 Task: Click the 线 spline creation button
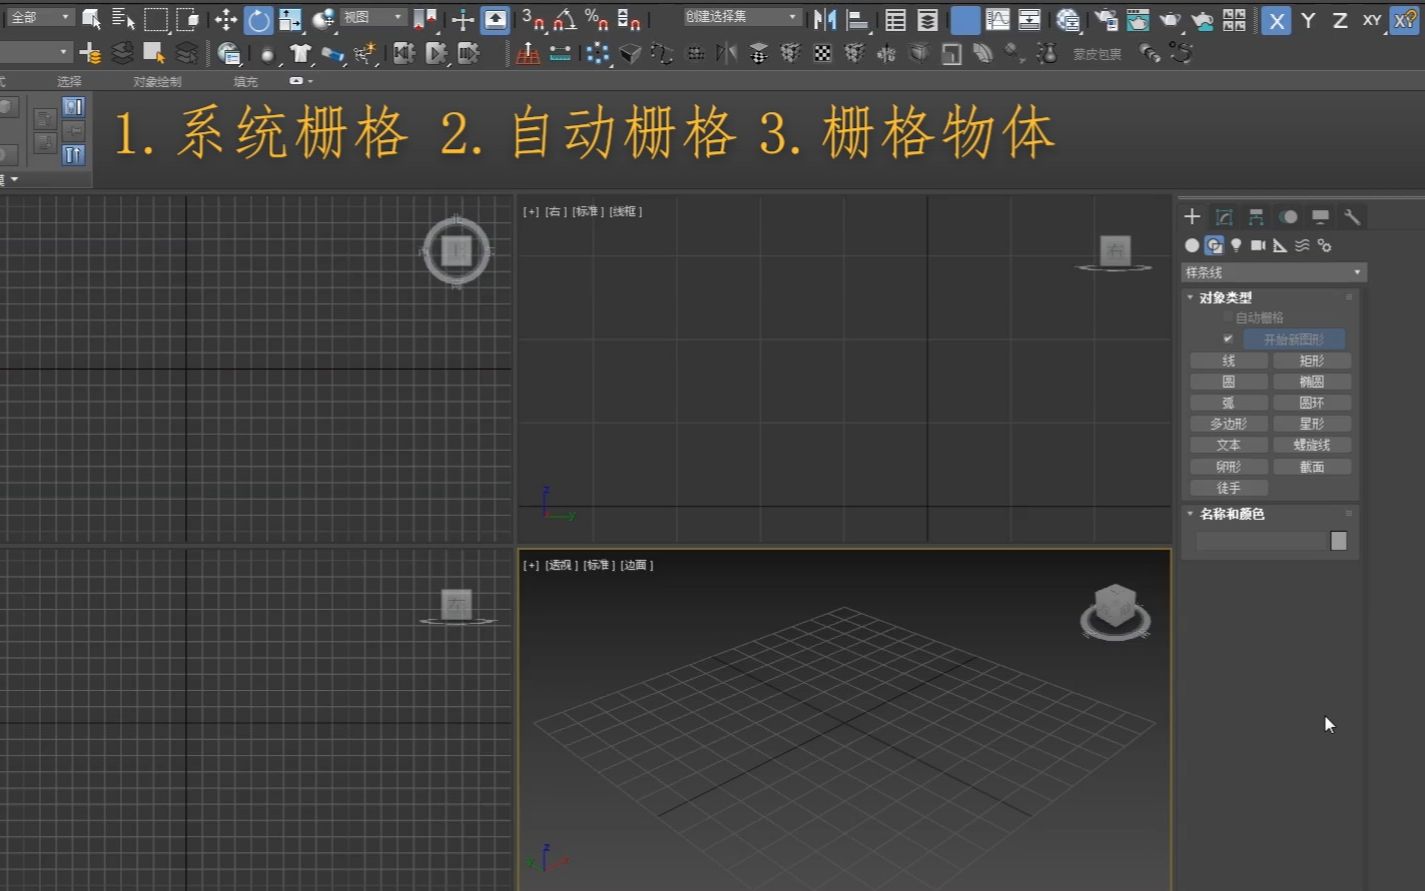pos(1228,360)
